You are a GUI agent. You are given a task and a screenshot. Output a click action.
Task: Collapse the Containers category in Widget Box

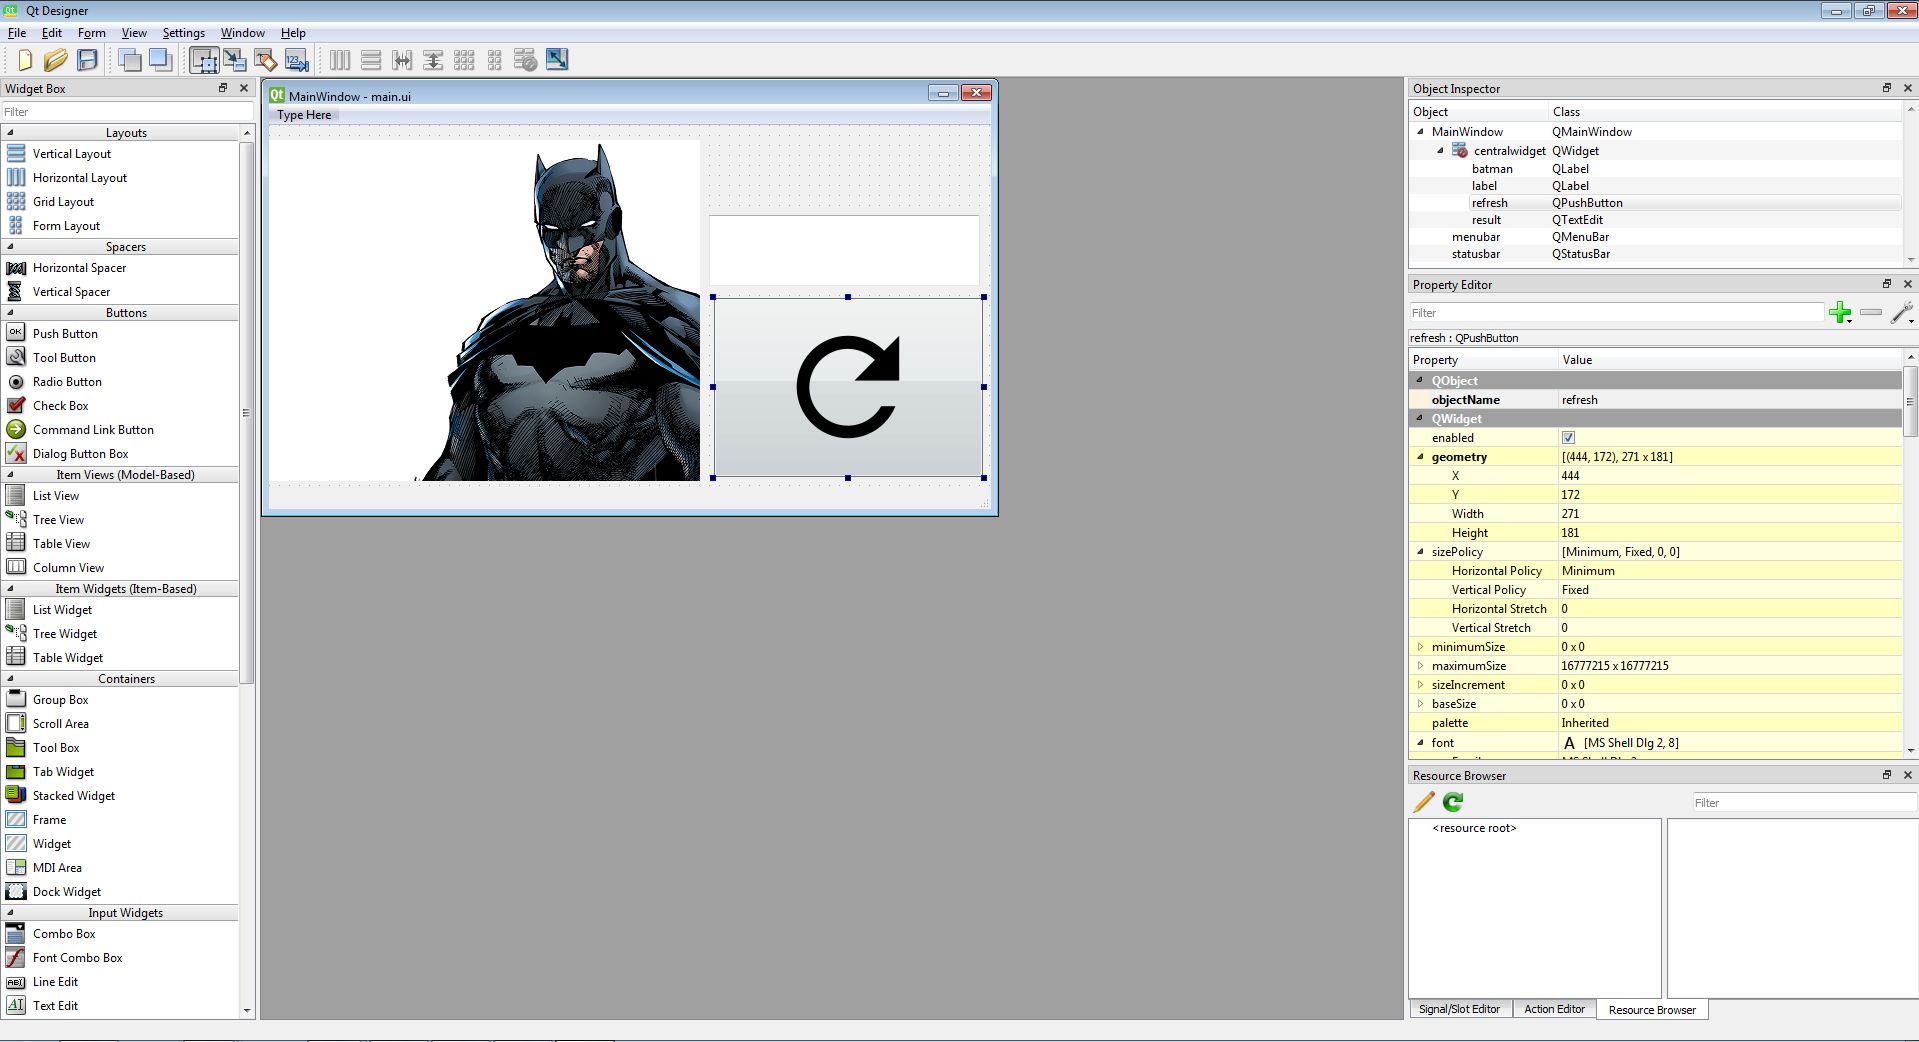coord(10,678)
